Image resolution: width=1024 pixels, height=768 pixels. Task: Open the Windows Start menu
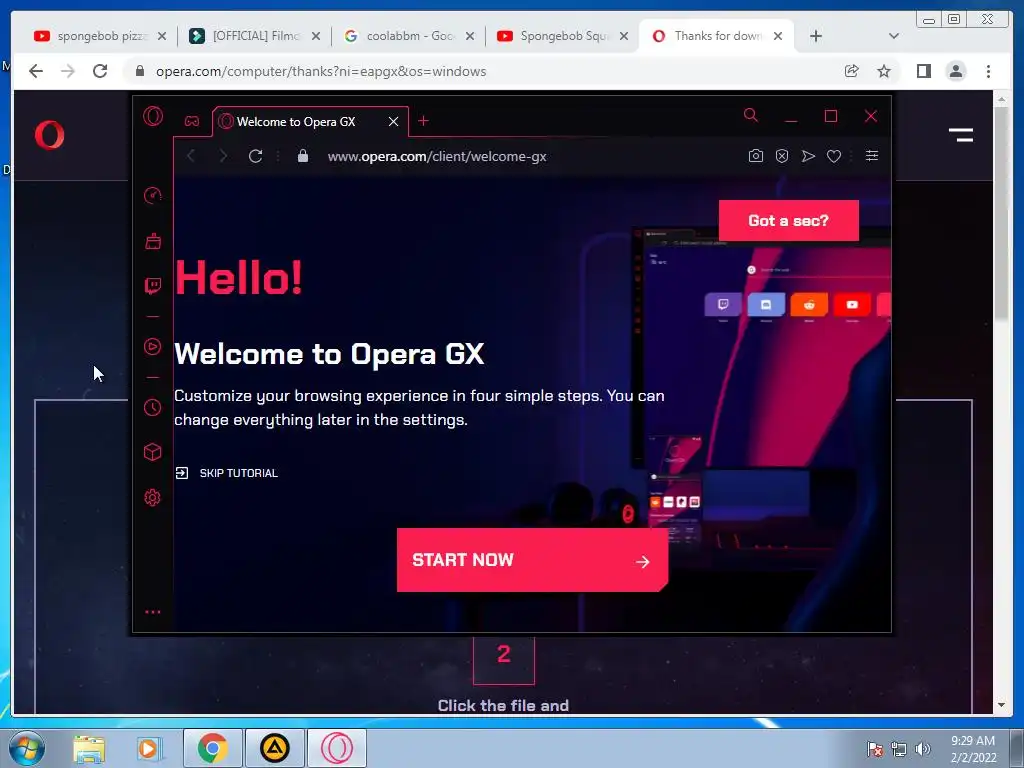coord(26,748)
